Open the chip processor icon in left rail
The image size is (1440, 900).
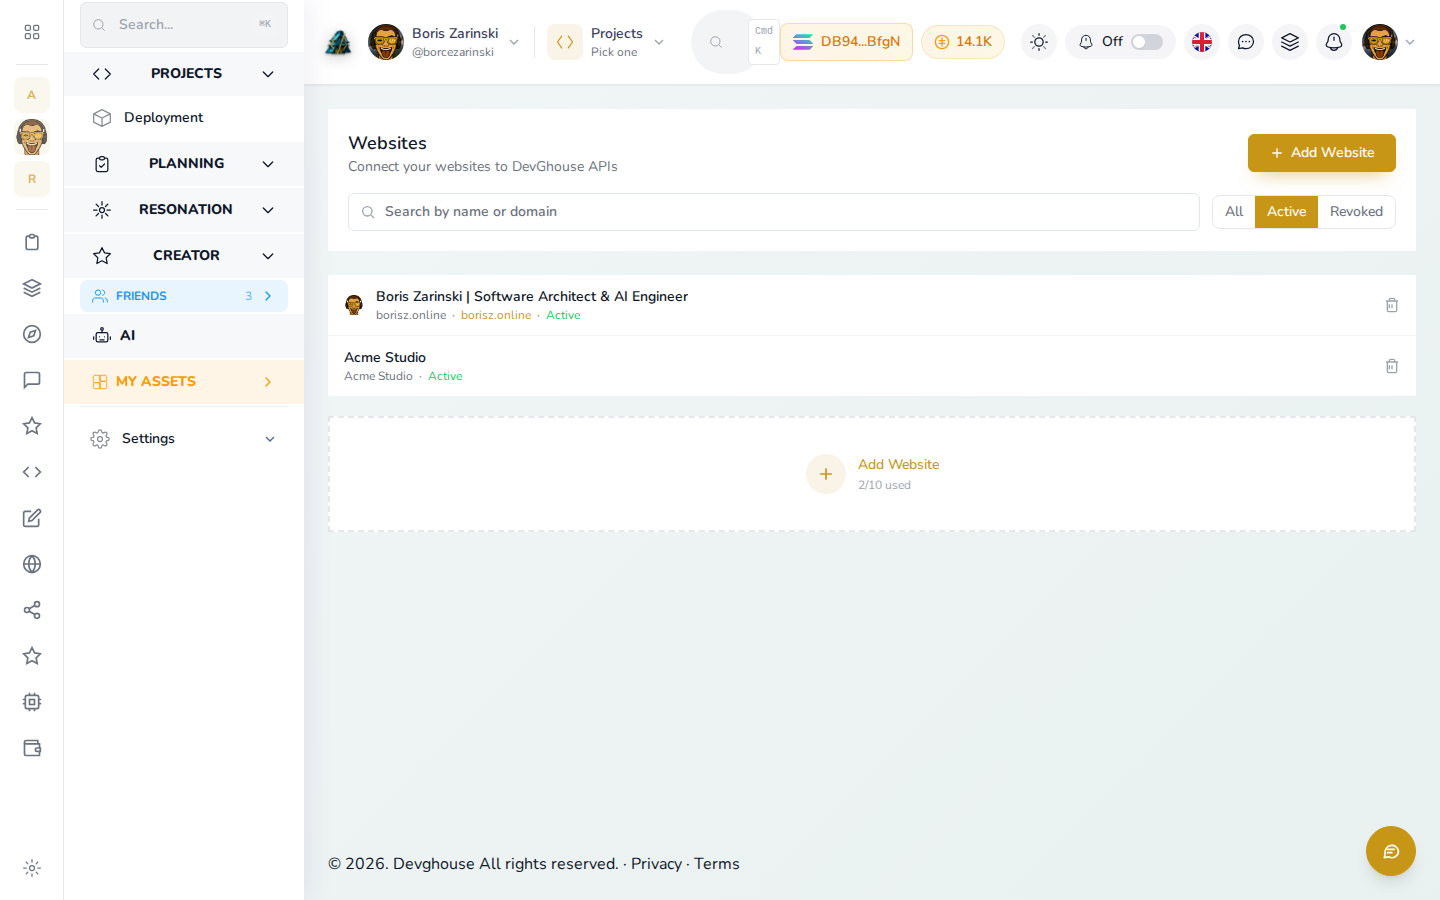pos(32,702)
